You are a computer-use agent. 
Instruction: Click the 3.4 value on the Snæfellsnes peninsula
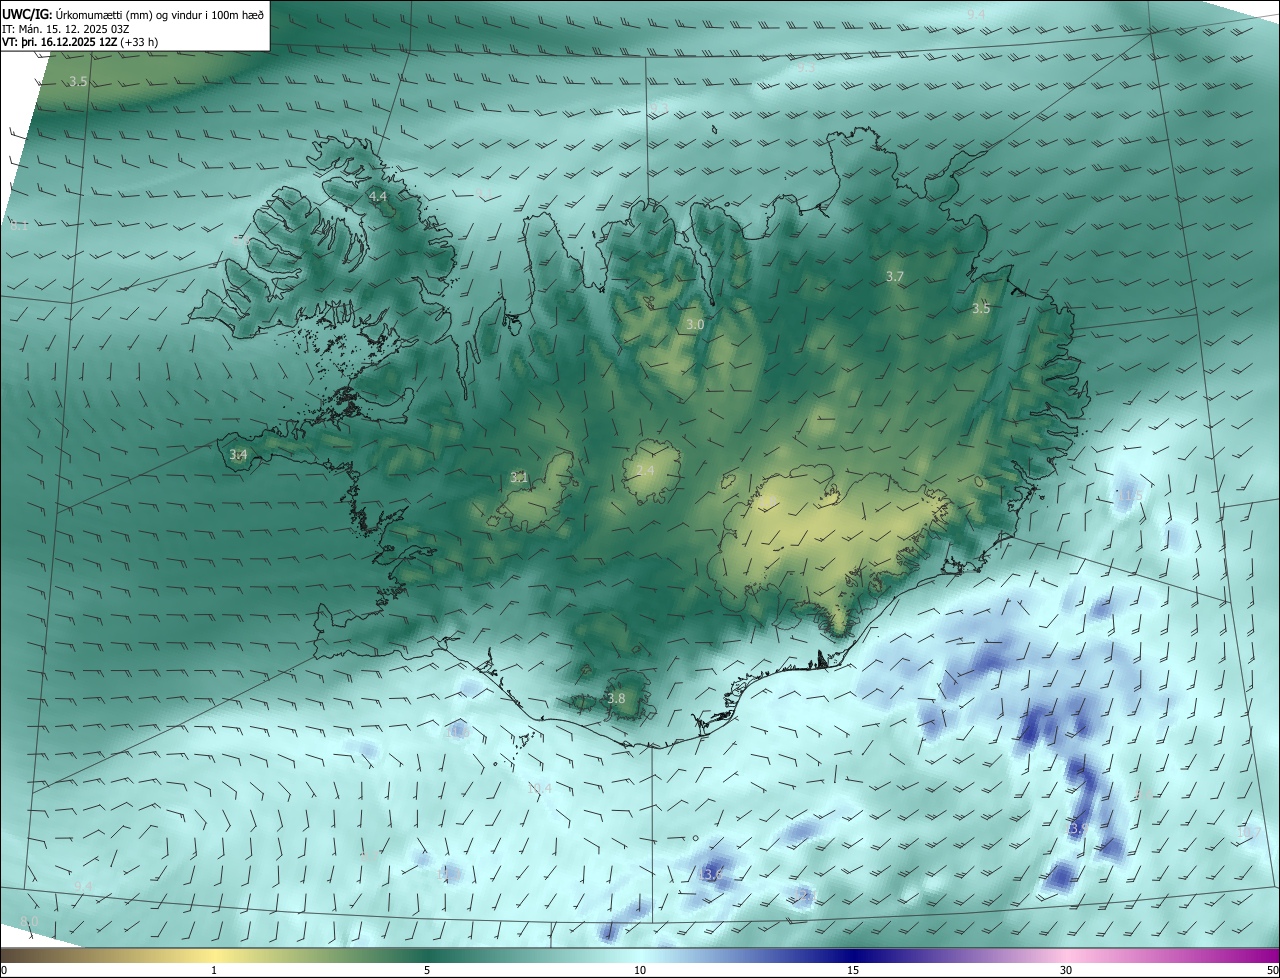tap(238, 454)
